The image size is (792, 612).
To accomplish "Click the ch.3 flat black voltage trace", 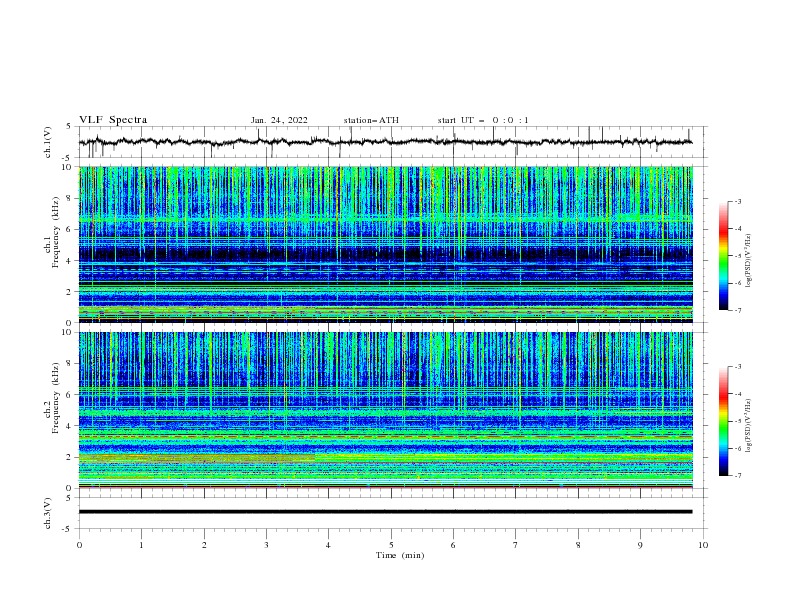I will (x=385, y=512).
